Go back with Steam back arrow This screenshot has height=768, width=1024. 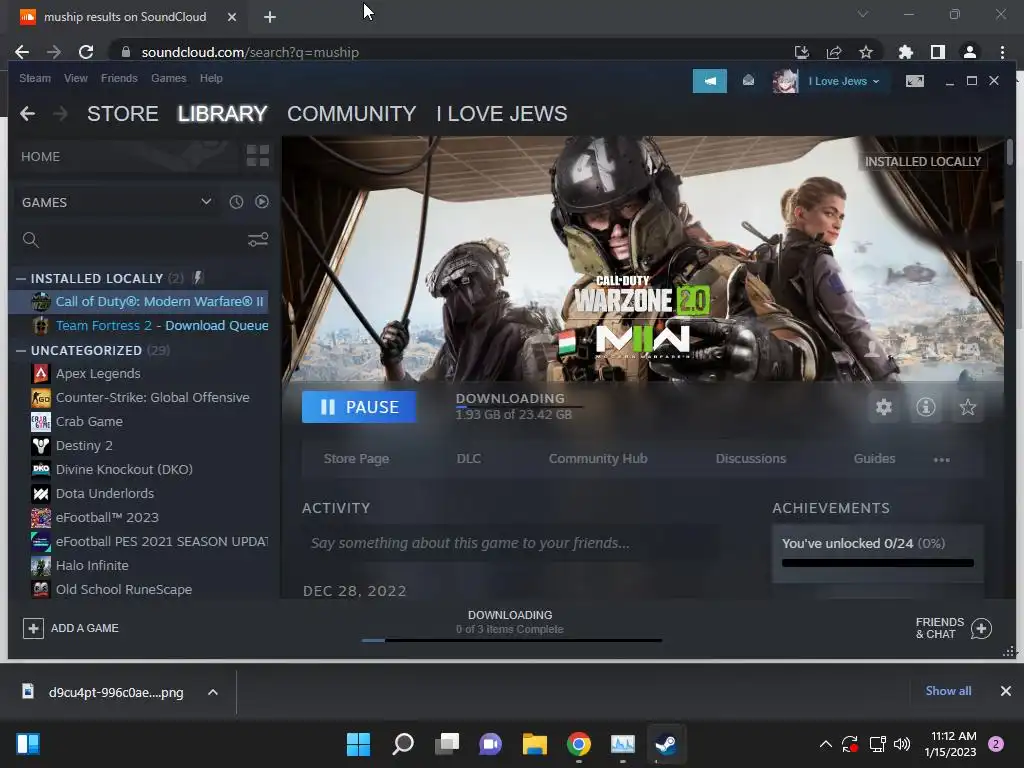click(27, 114)
